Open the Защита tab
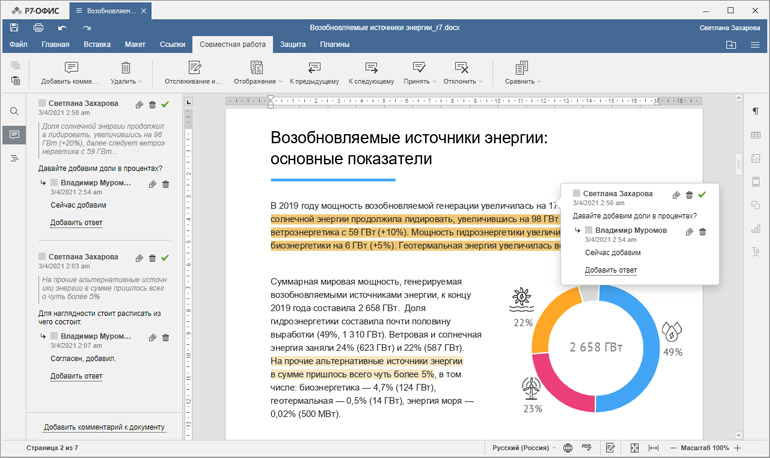 (293, 45)
